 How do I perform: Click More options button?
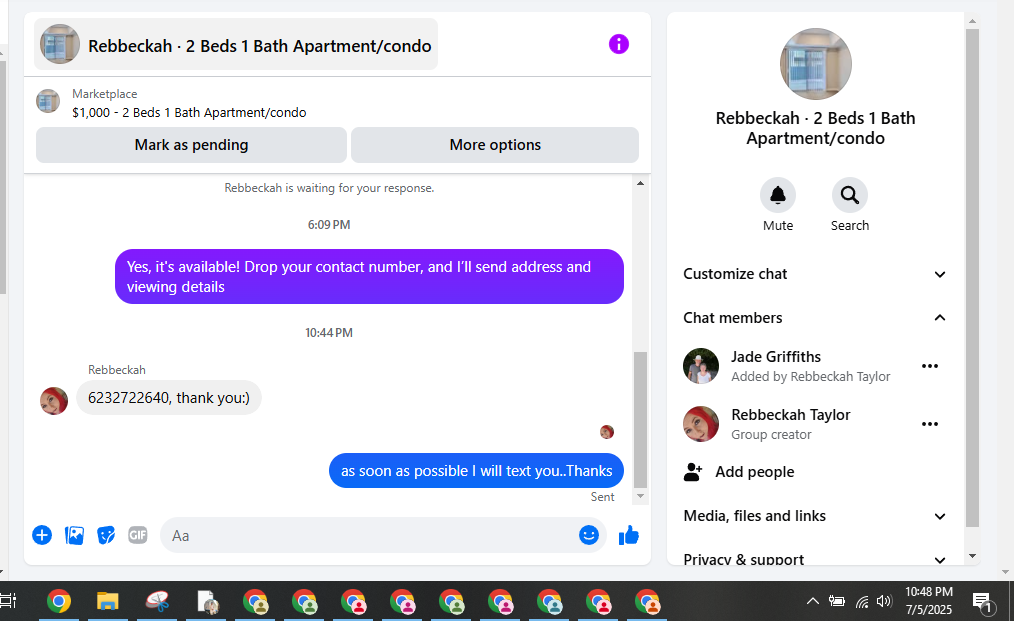point(495,145)
